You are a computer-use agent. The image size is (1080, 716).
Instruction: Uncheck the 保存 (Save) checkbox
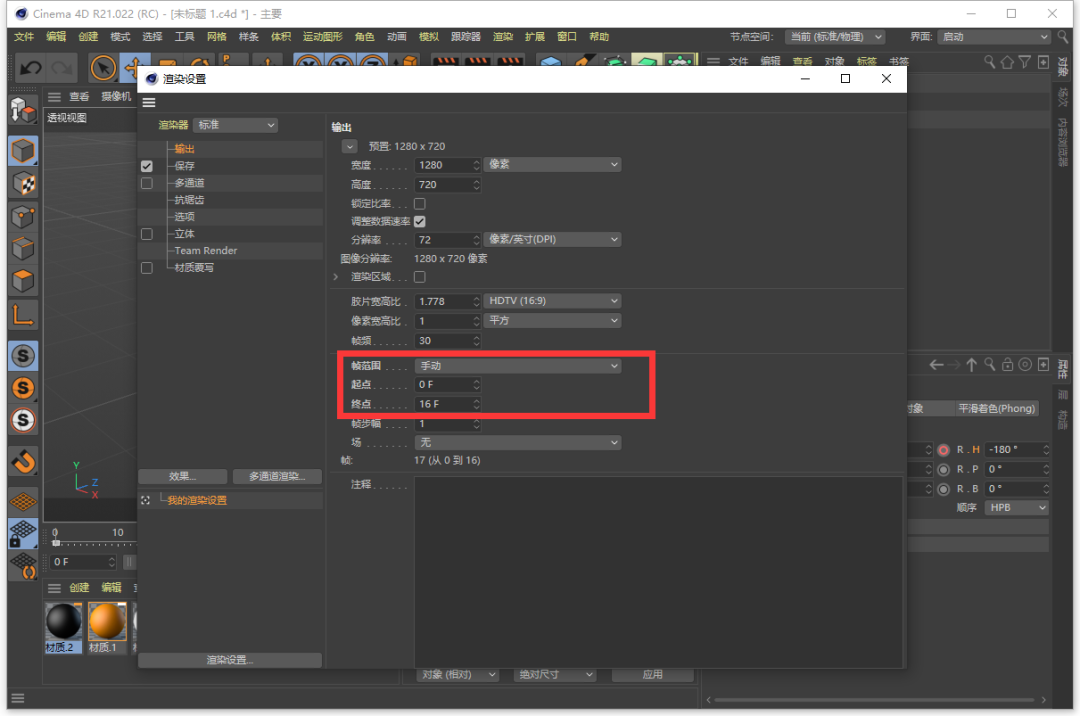(147, 166)
